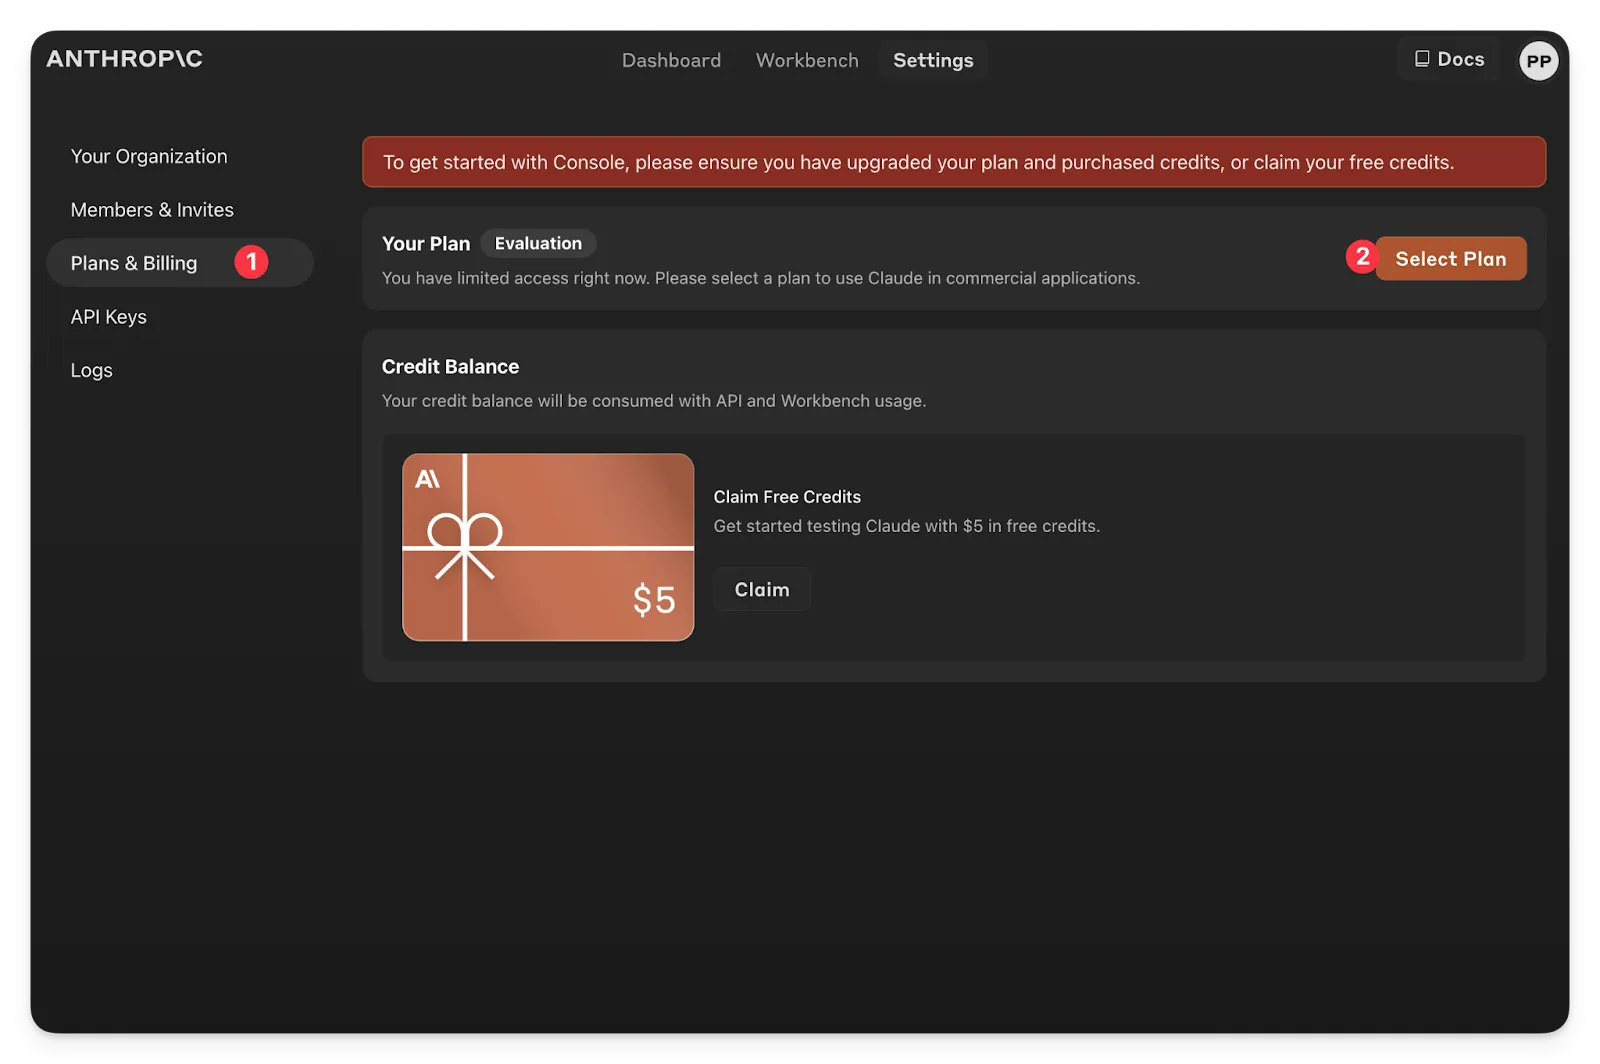Click the Anthropic mark on the gift card
Viewport: 1600px width, 1064px height.
pos(429,477)
